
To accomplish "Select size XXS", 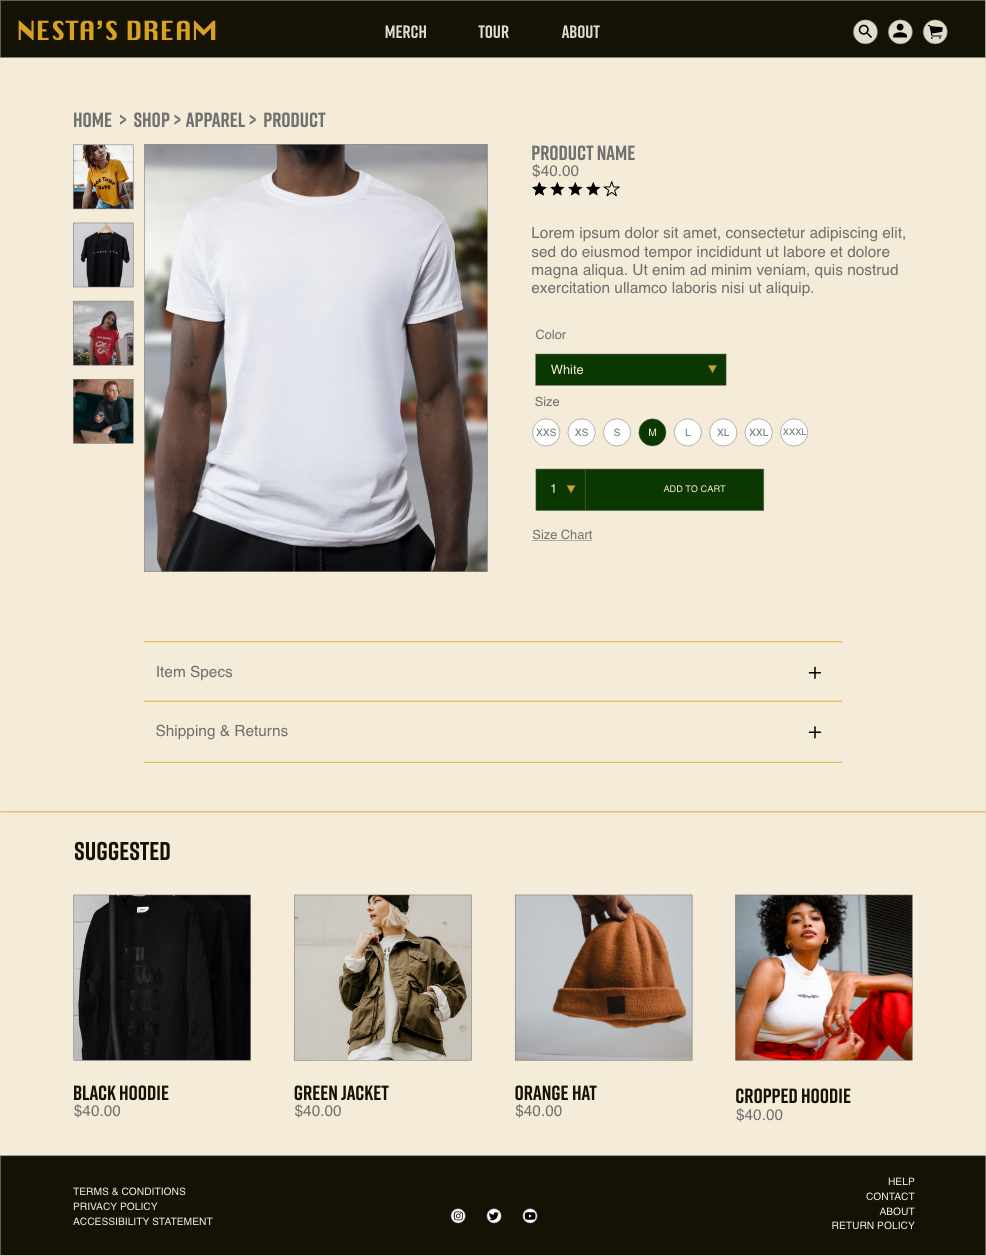I will point(546,432).
